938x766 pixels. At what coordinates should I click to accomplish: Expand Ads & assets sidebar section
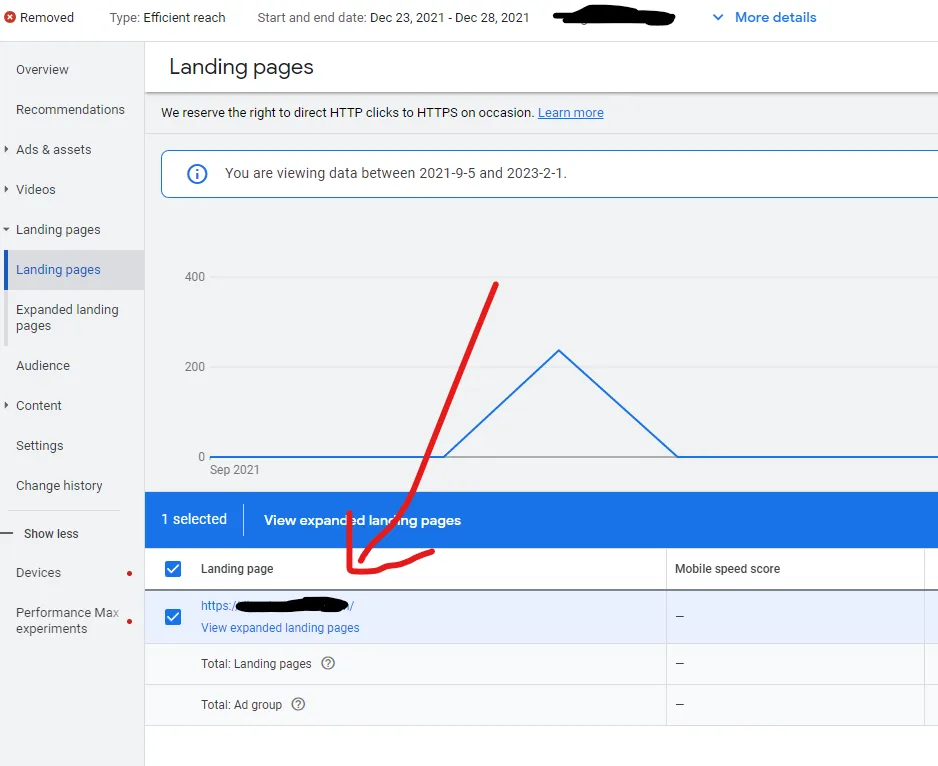[x=6, y=150]
